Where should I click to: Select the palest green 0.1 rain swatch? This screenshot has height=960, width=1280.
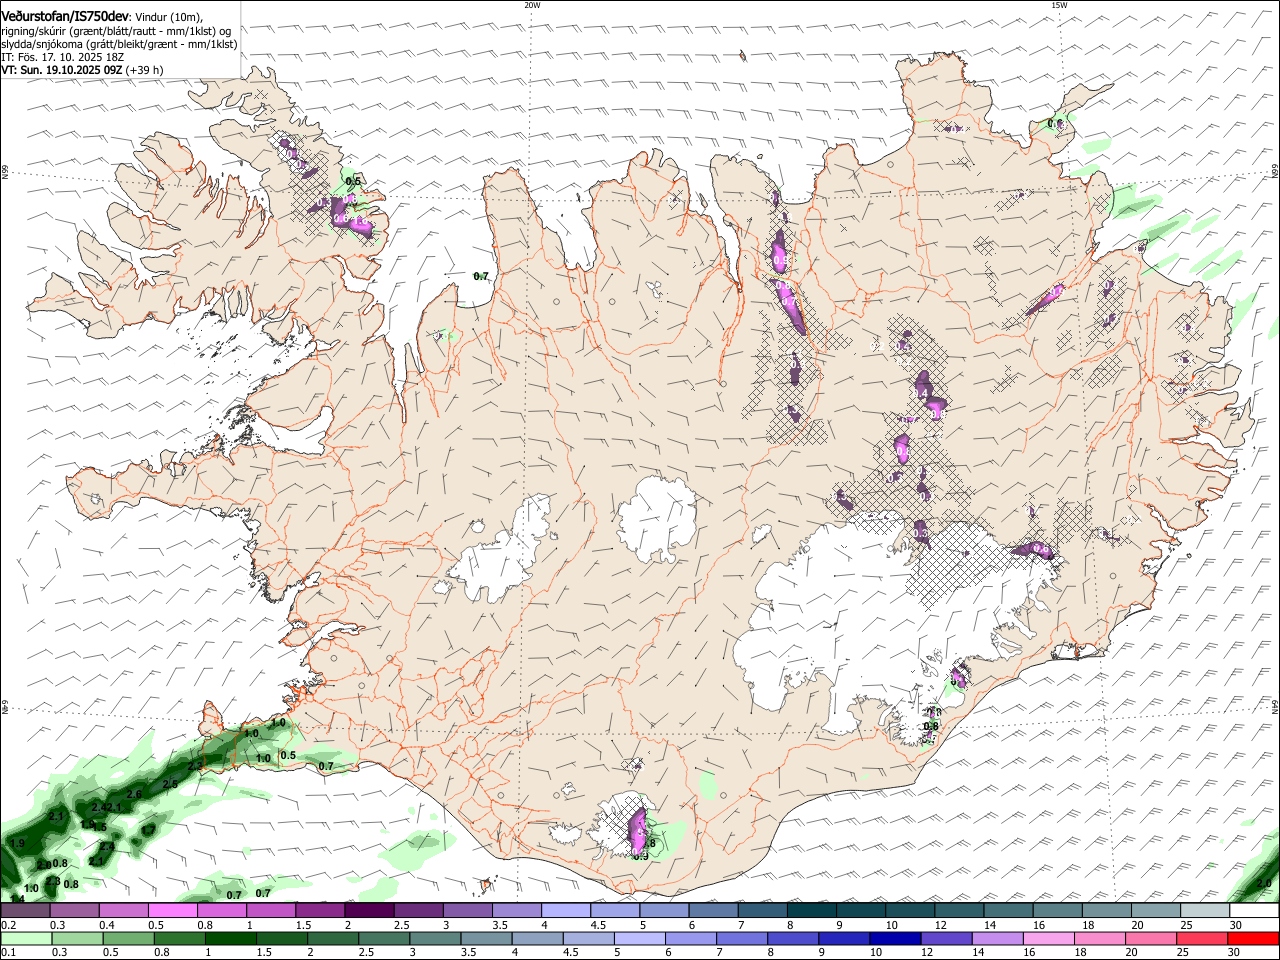click(26, 938)
